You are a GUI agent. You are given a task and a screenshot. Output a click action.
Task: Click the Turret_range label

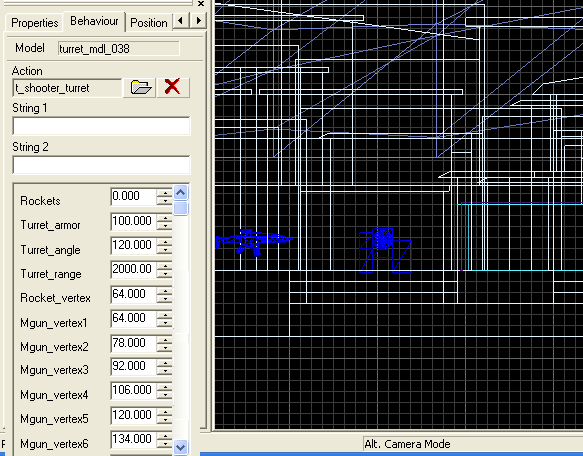pos(51,274)
